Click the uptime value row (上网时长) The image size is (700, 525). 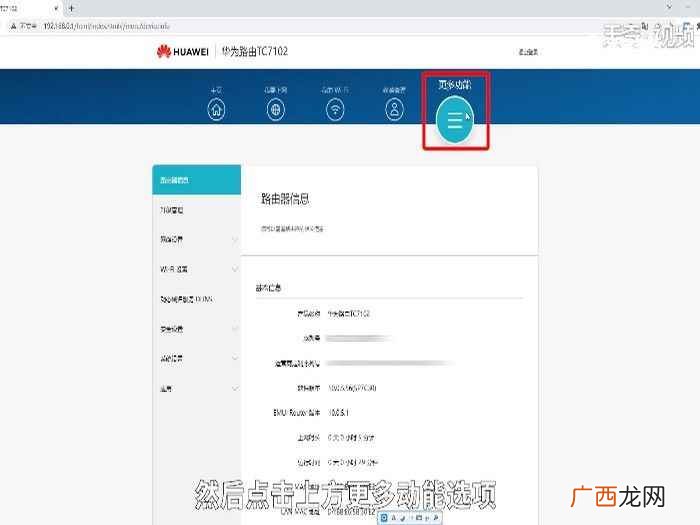(351, 438)
